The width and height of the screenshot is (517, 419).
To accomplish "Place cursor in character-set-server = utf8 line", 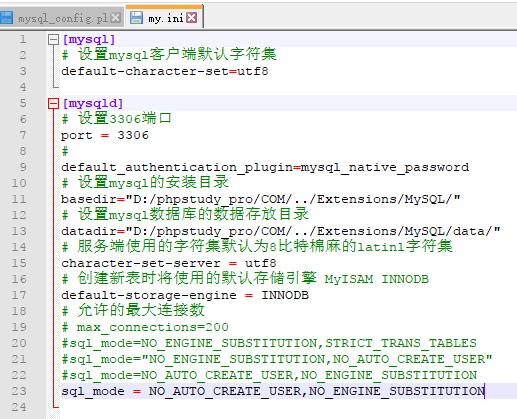I will (x=169, y=263).
